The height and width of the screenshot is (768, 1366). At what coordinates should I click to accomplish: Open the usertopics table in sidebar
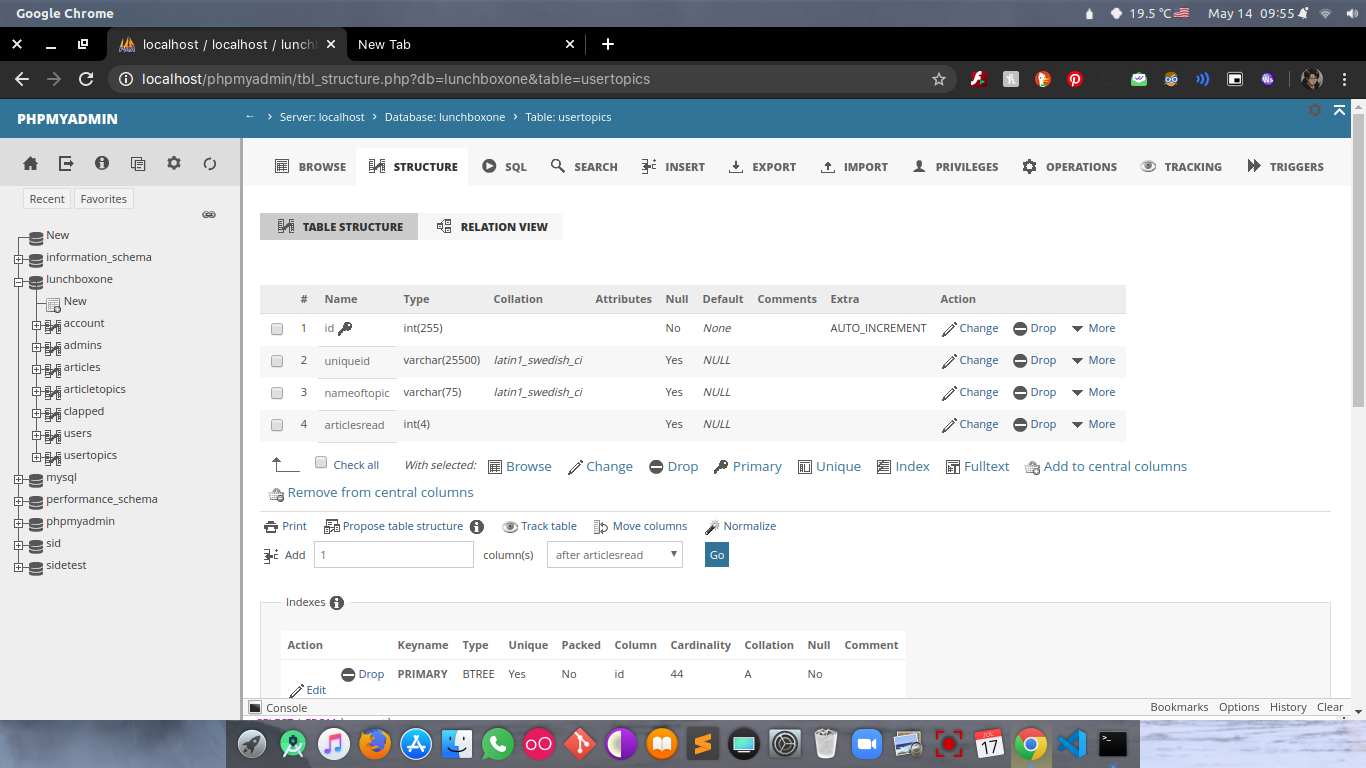coord(90,455)
